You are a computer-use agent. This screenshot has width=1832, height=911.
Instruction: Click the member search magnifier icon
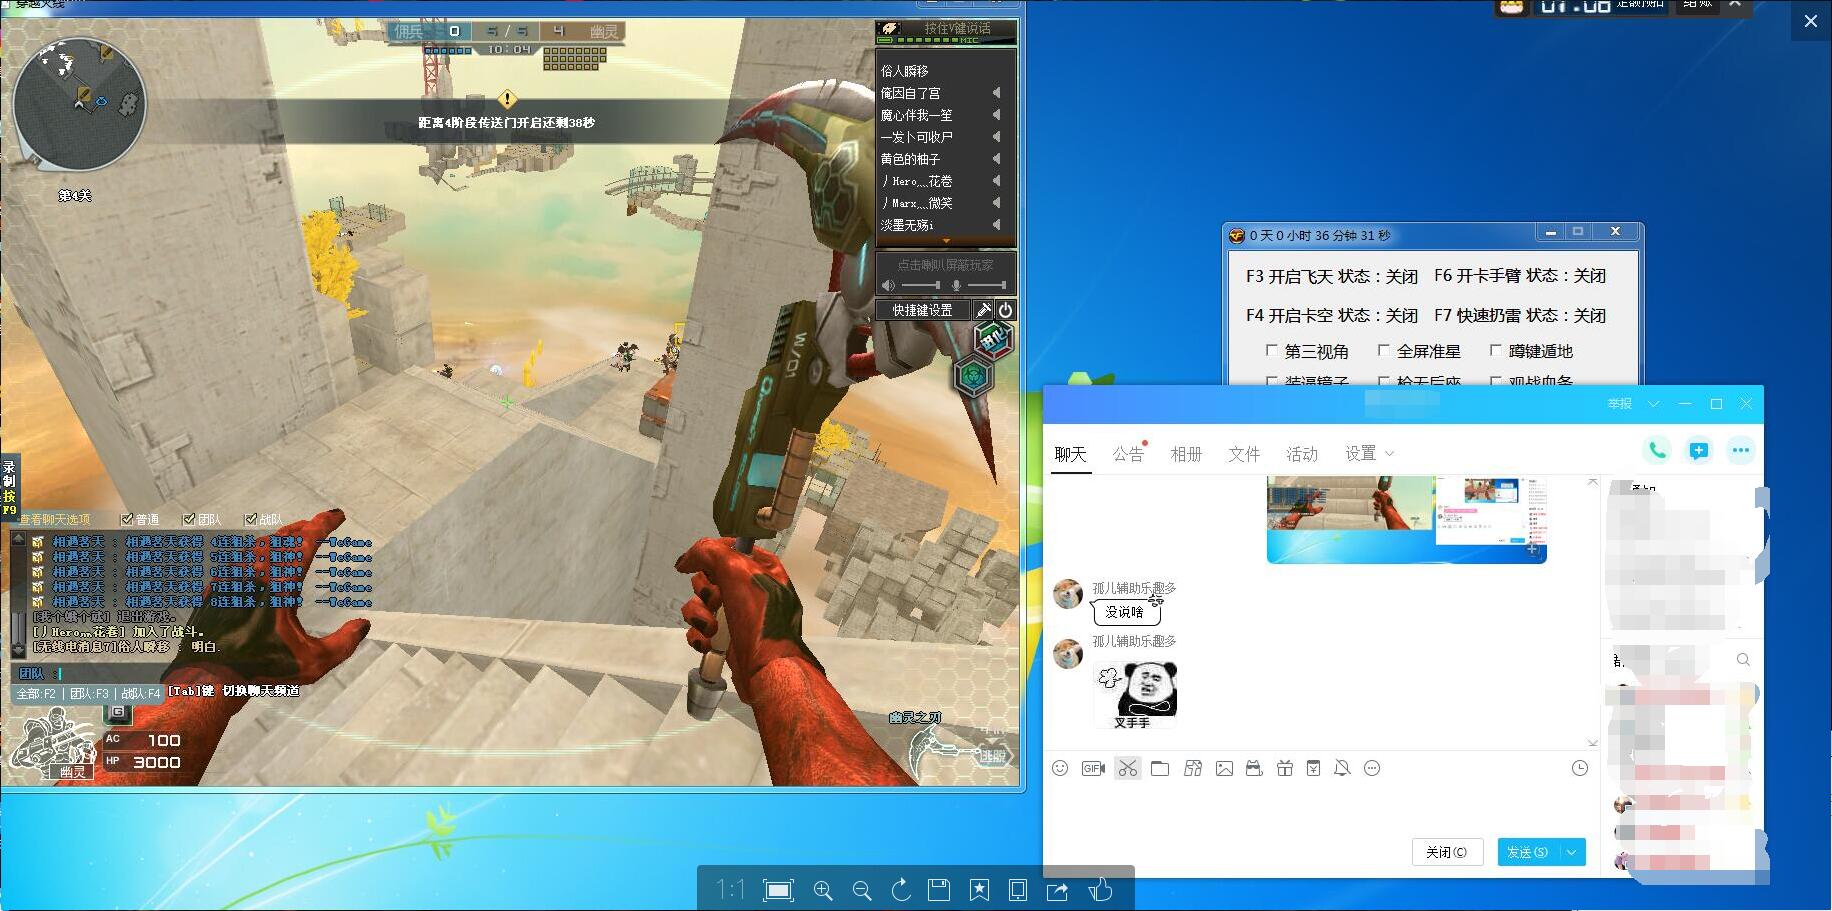point(1743,660)
